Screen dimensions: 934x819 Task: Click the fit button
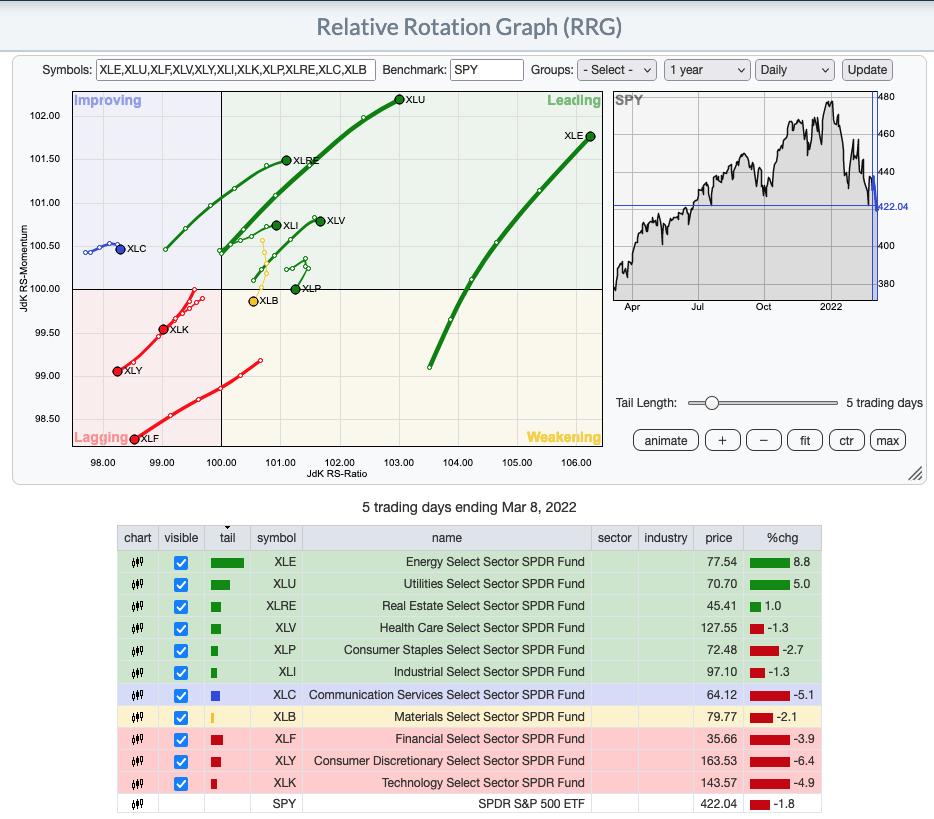tap(805, 441)
